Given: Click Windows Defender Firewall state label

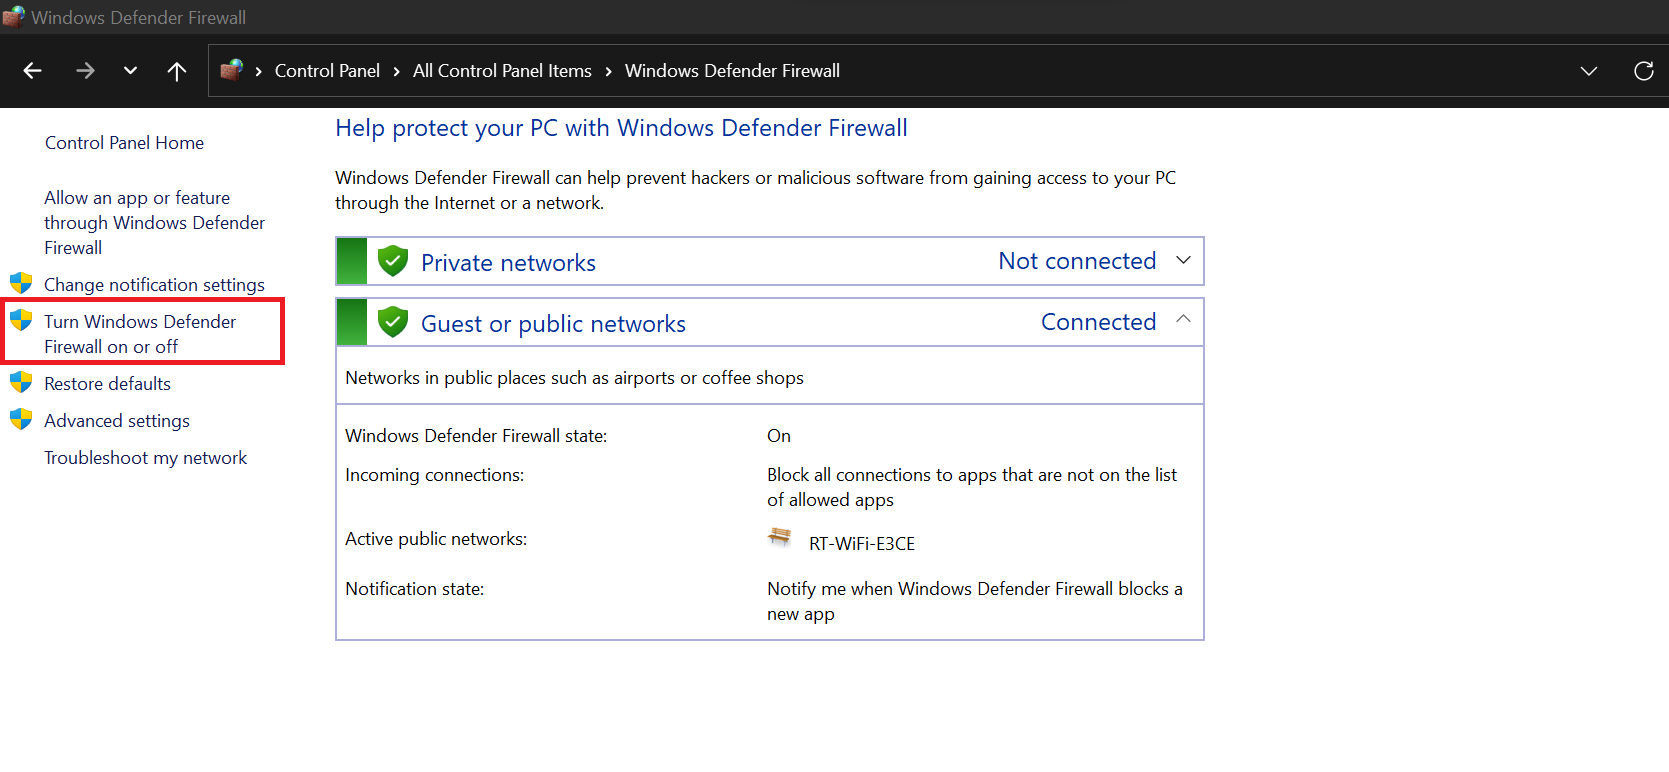Looking at the screenshot, I should pyautogui.click(x=476, y=436).
